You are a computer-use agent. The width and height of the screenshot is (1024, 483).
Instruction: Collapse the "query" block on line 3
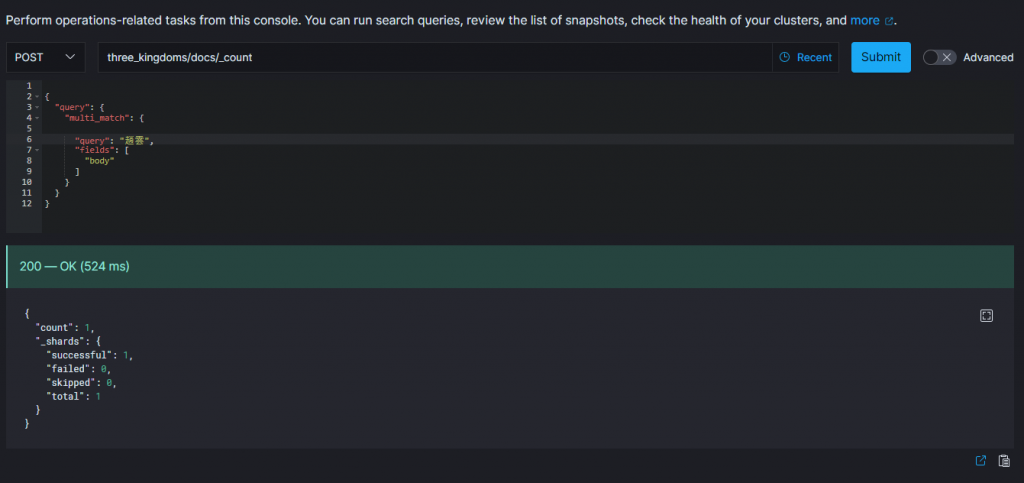coord(37,107)
